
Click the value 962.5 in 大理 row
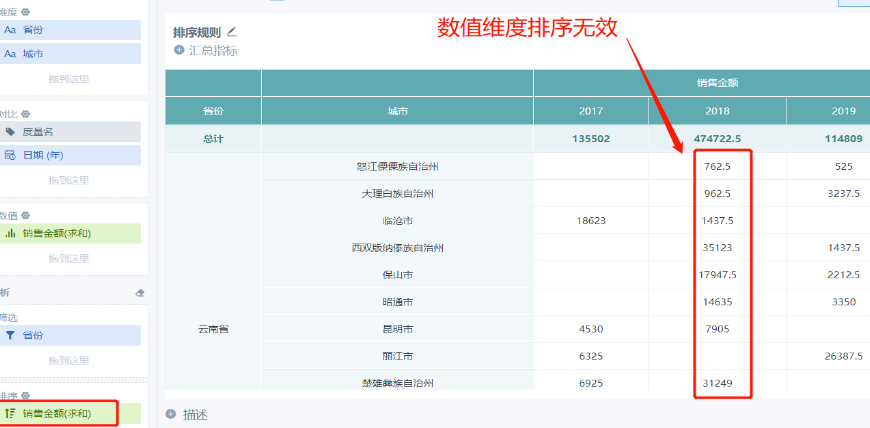[717, 193]
